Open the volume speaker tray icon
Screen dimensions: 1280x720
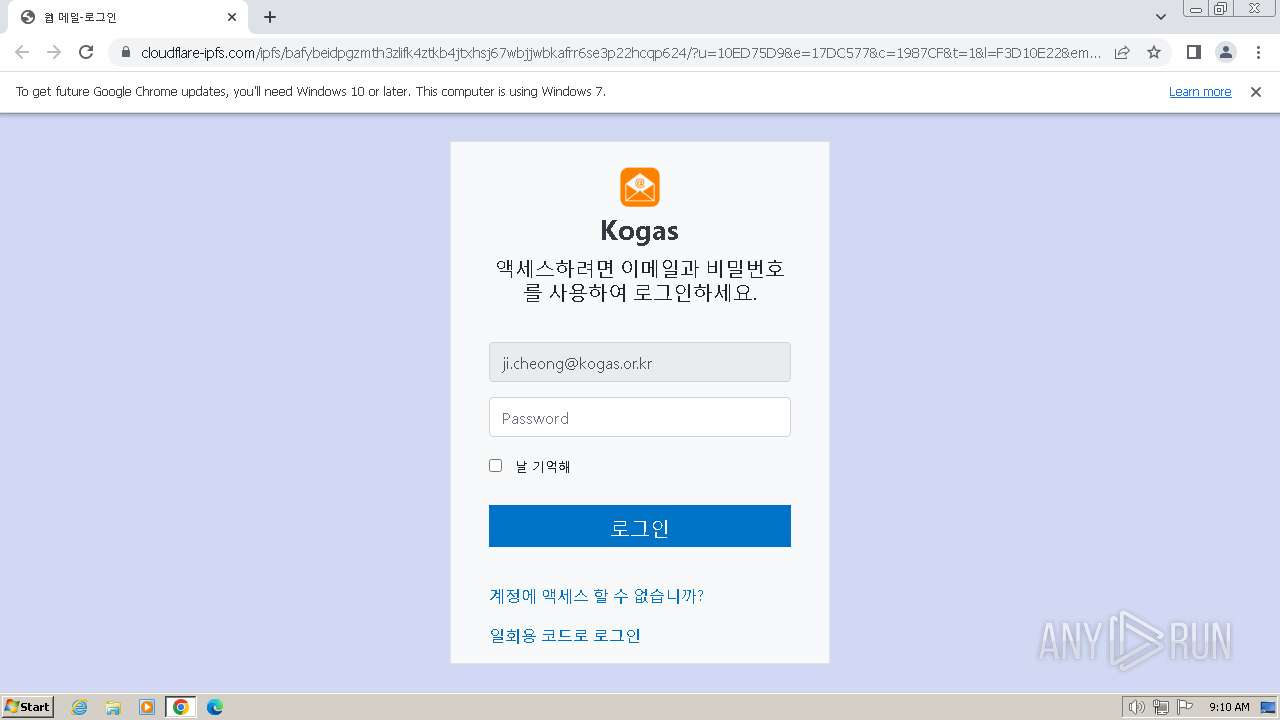coord(1136,707)
